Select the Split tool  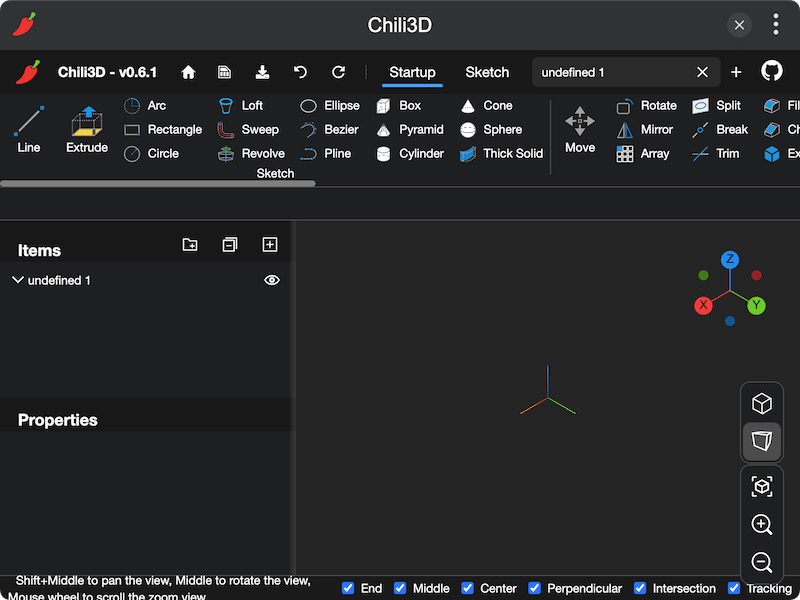pyautogui.click(x=716, y=106)
